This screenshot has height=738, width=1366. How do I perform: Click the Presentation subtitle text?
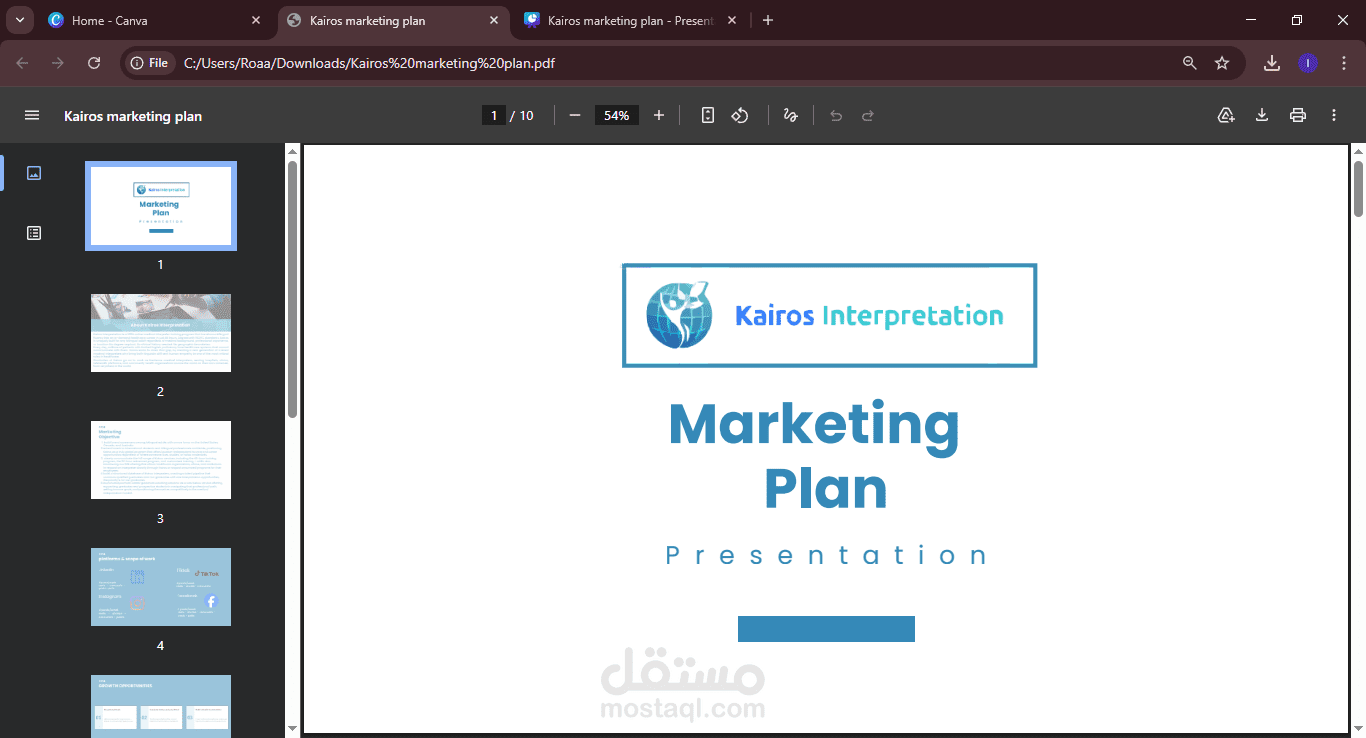[x=826, y=556]
